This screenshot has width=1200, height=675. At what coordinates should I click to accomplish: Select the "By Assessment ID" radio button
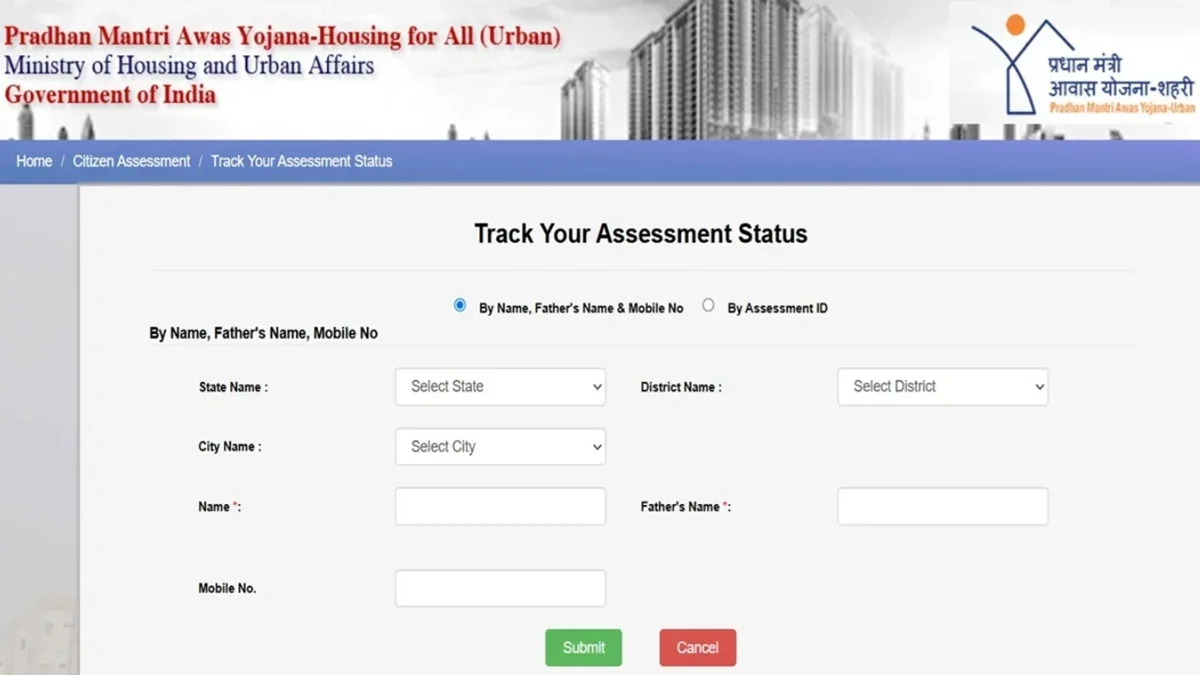tap(708, 305)
